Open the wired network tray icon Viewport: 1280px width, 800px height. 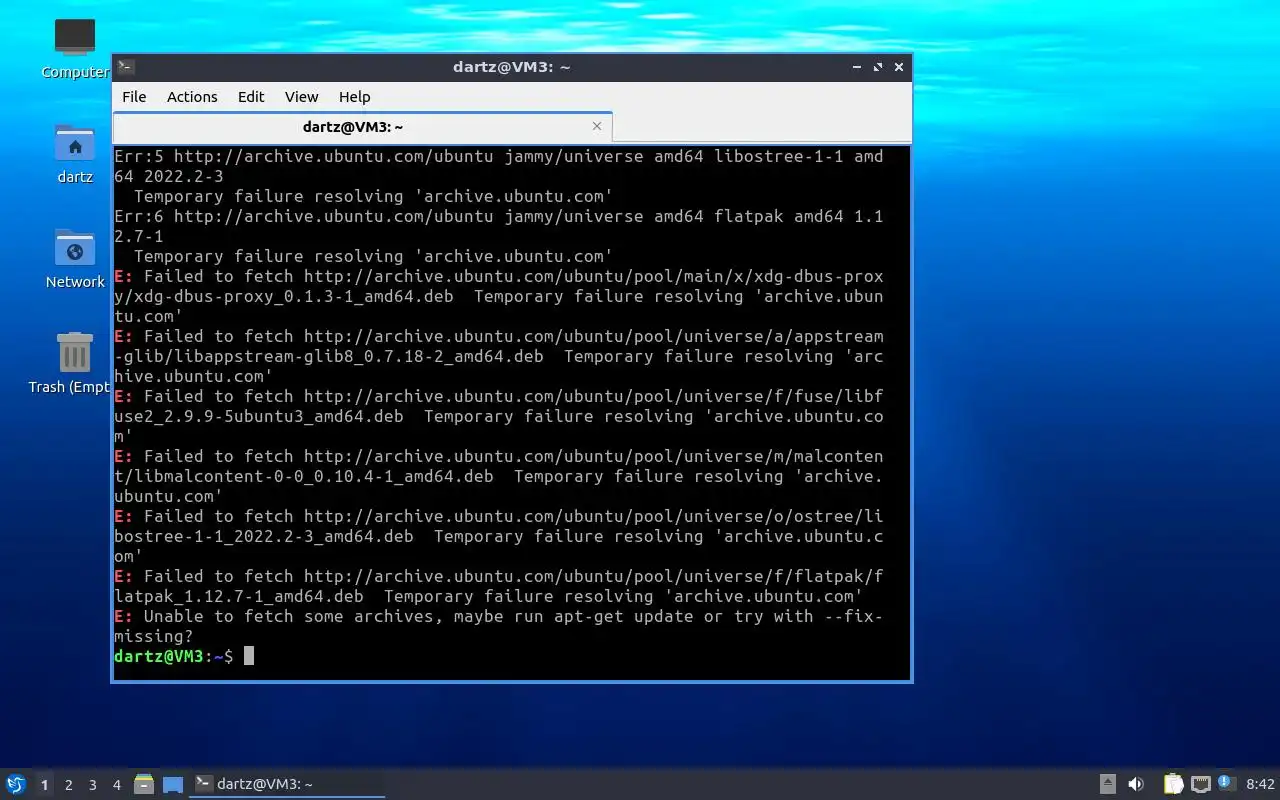pos(1201,784)
